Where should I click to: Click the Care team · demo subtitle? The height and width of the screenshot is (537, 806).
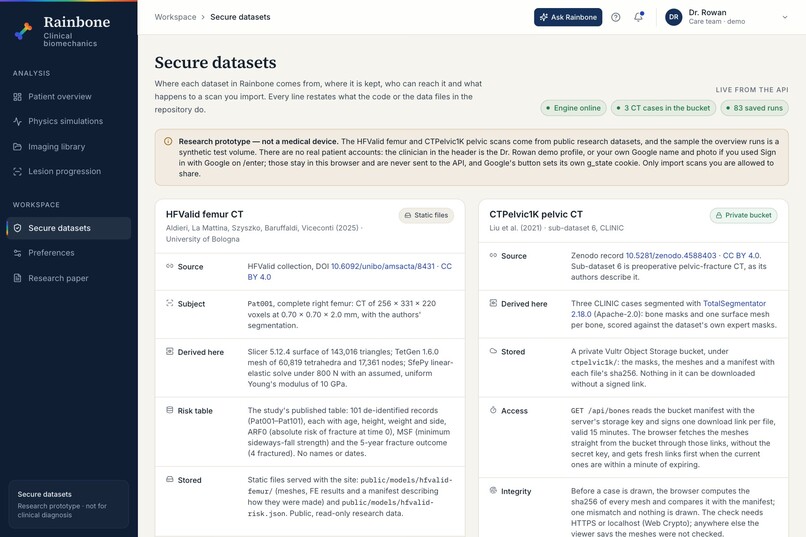(717, 22)
